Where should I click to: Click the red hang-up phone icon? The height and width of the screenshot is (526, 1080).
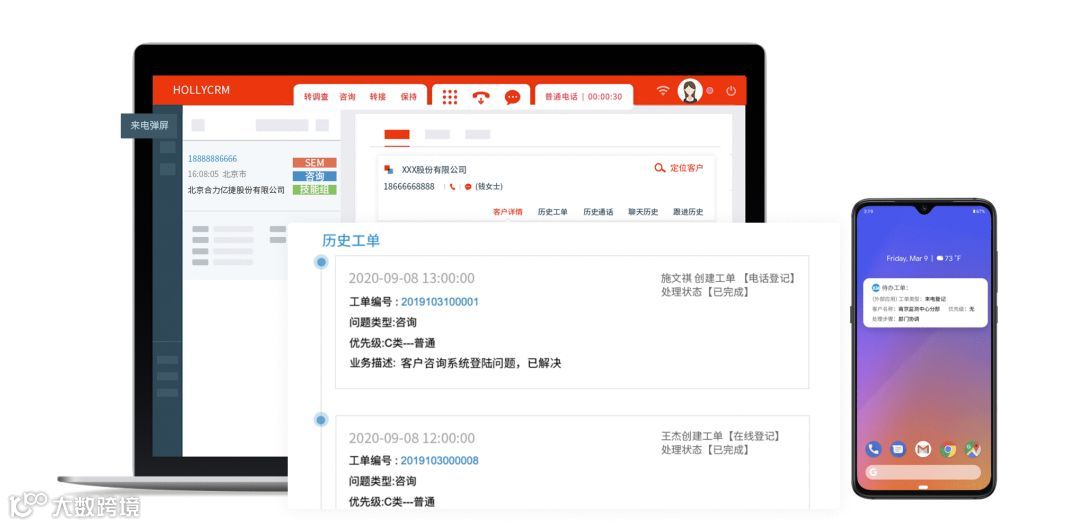coord(481,97)
